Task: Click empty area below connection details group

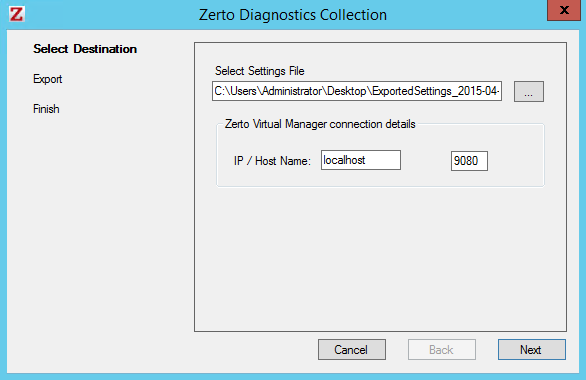Action: point(380,258)
